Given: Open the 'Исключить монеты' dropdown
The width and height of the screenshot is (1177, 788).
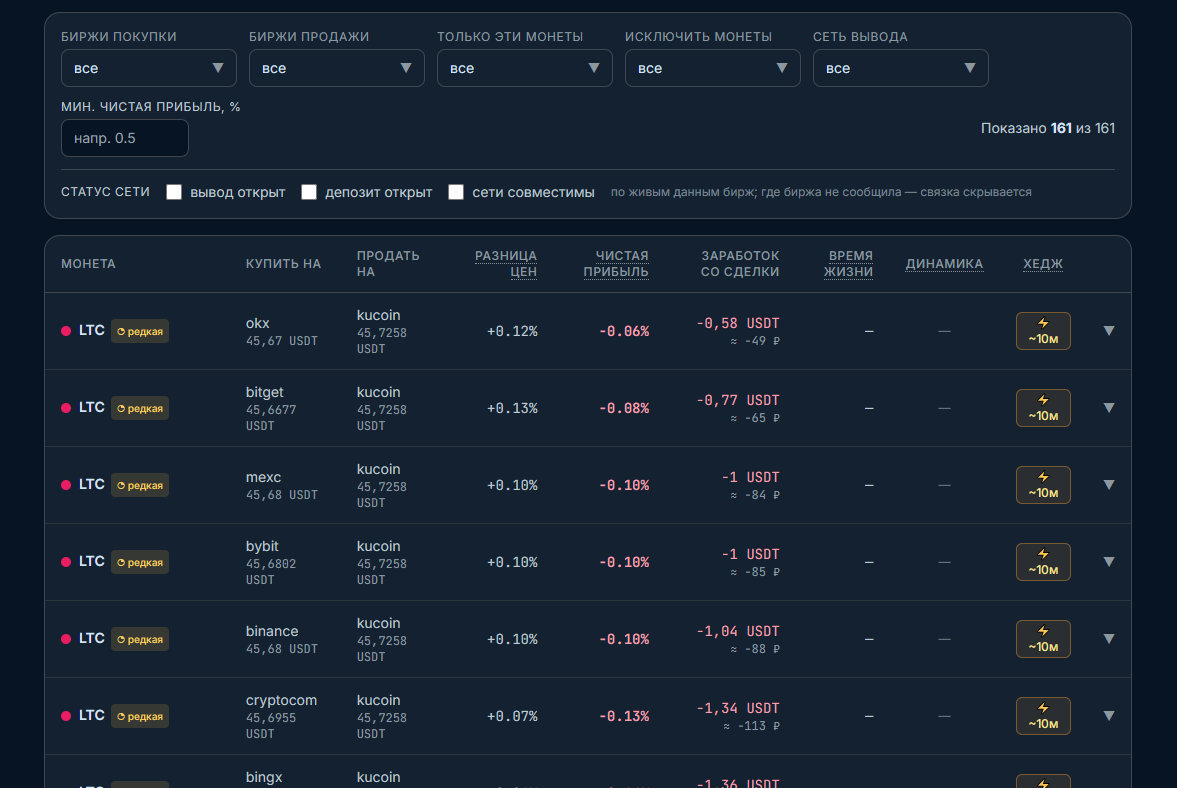Looking at the screenshot, I should click(x=712, y=68).
